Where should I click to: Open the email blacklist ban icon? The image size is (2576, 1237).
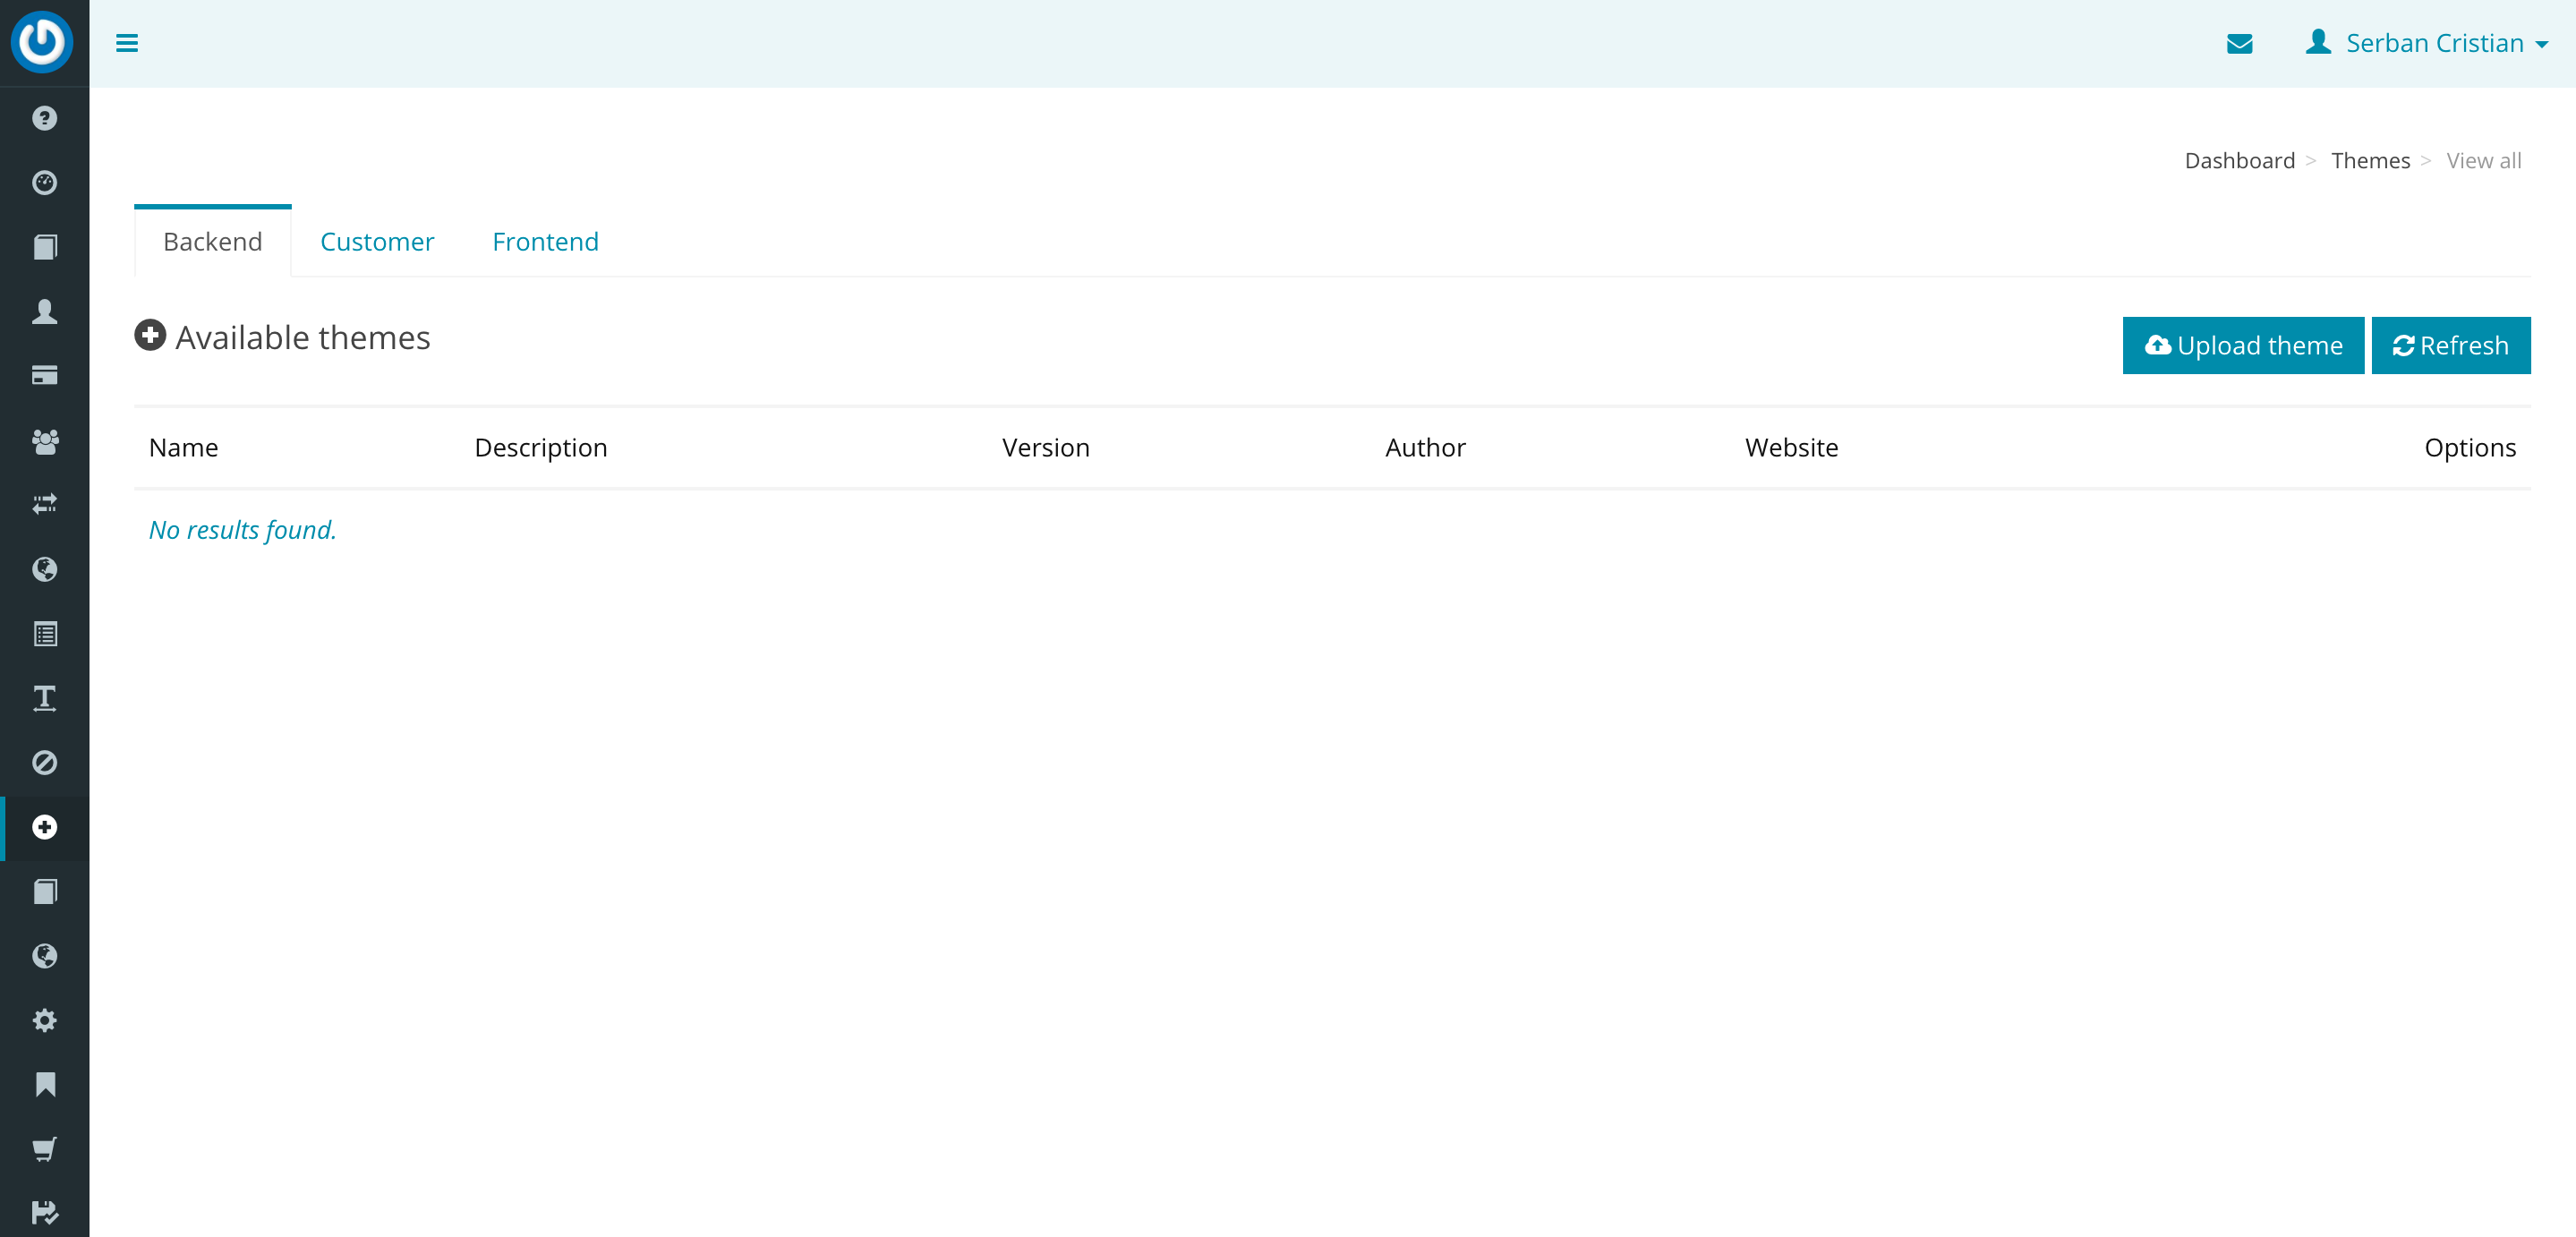tap(44, 762)
